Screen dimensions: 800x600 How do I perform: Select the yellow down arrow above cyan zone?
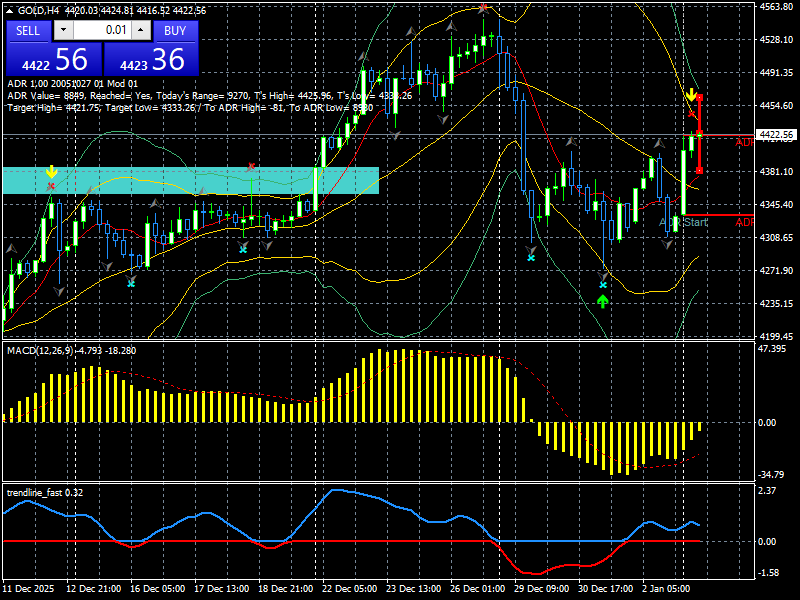click(51, 172)
